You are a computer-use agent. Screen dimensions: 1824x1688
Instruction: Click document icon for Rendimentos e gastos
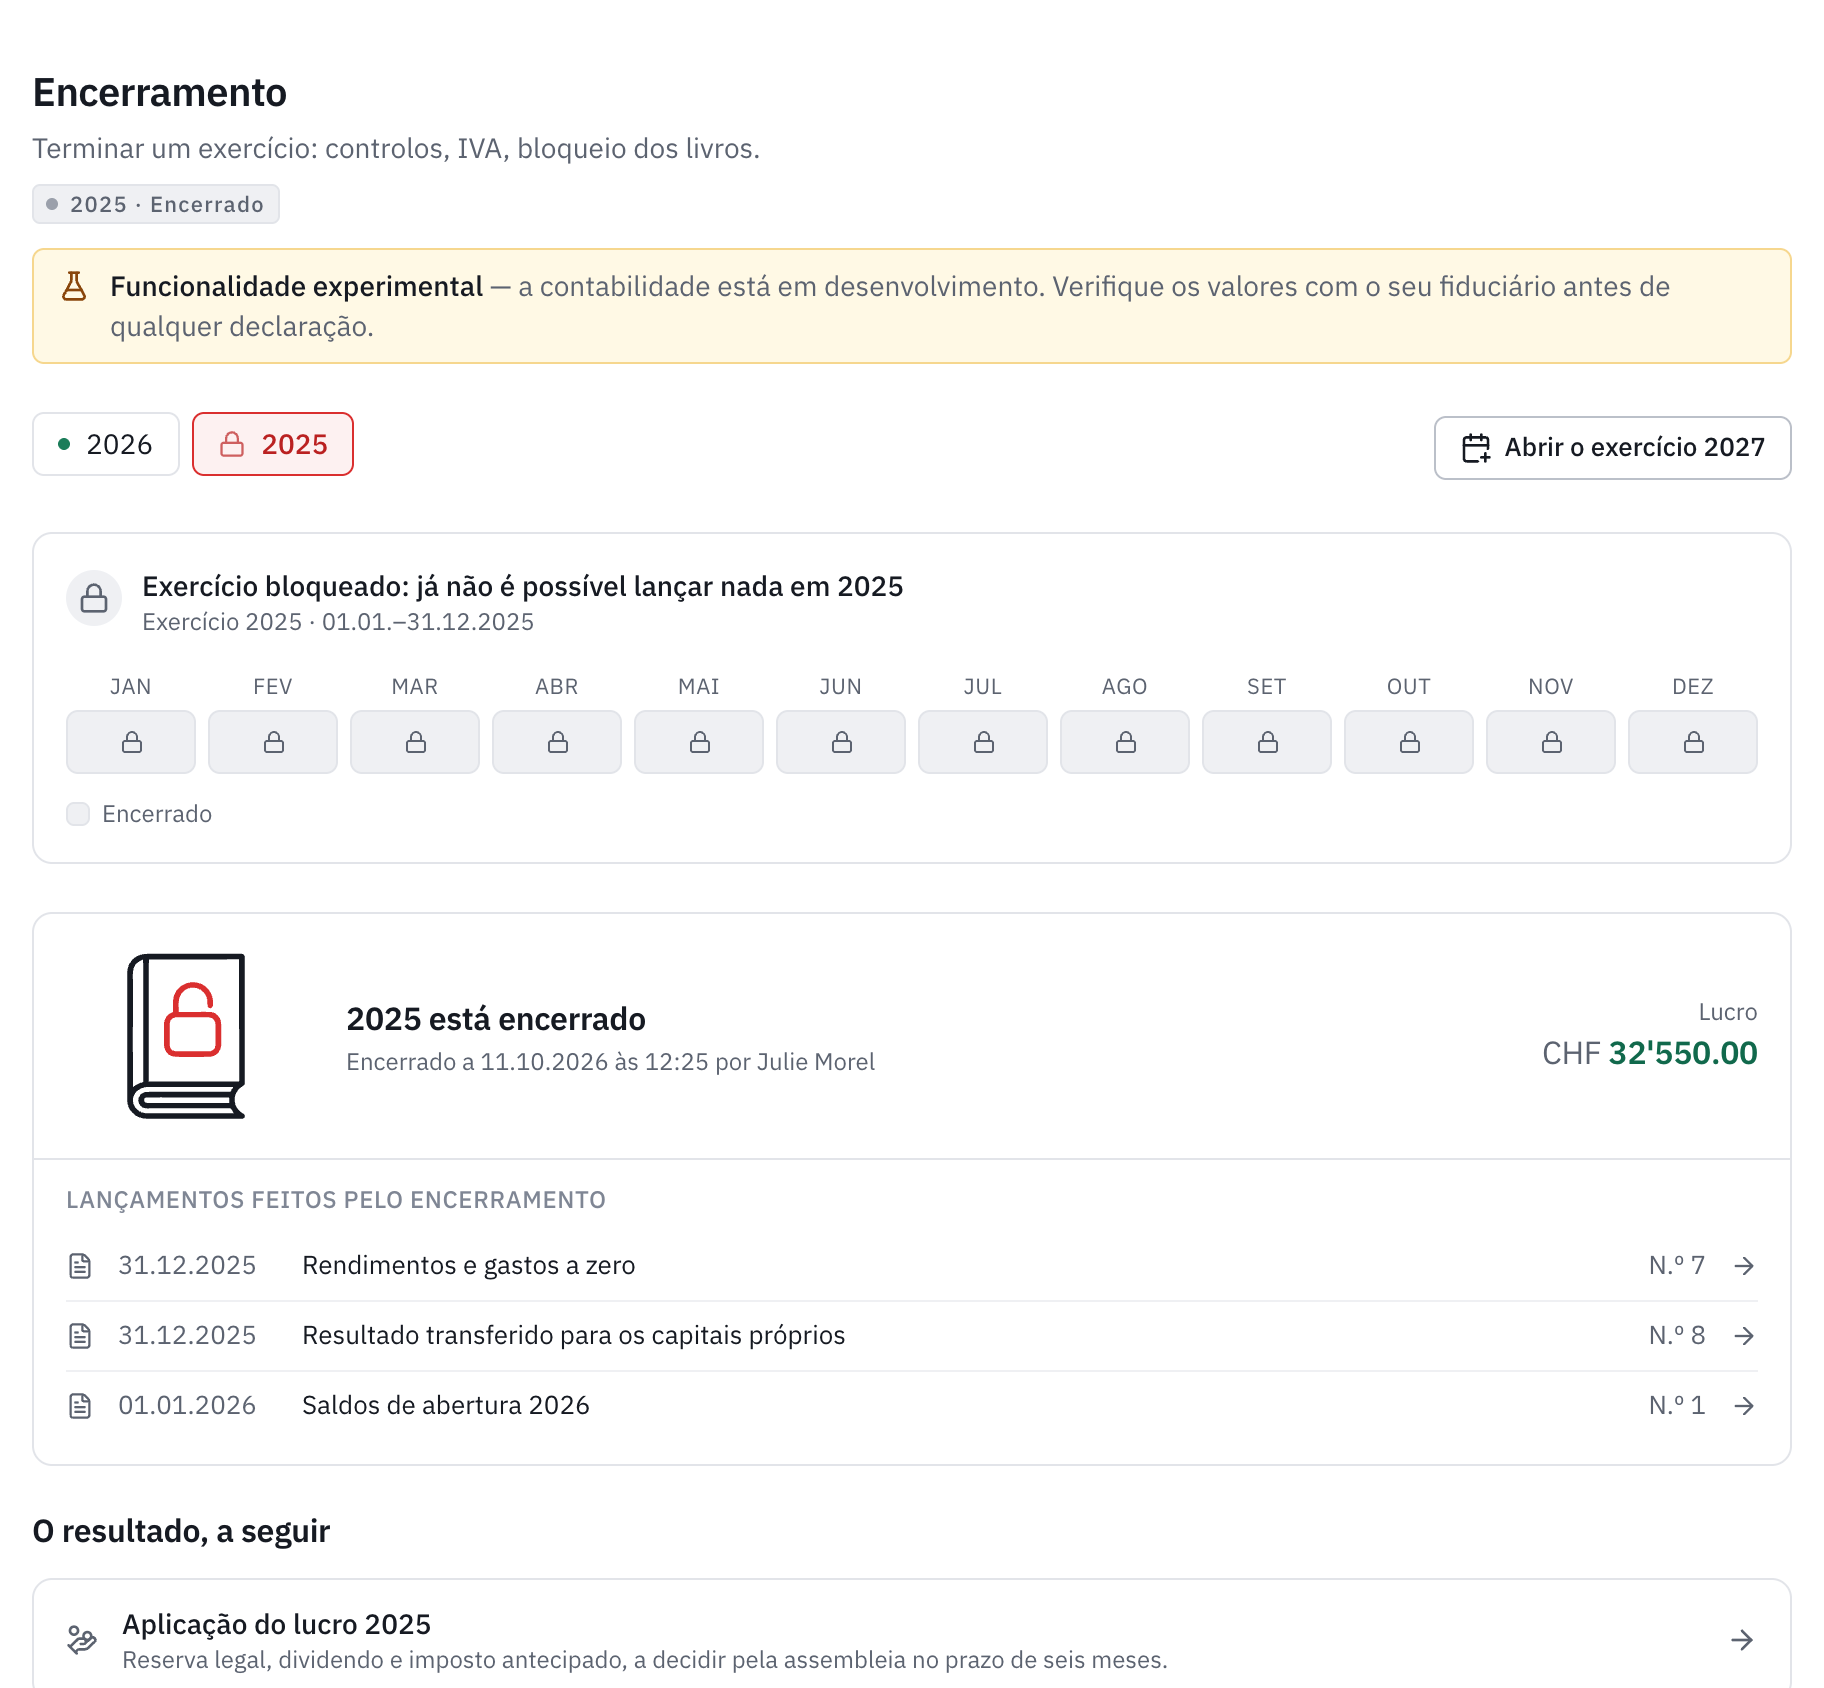click(x=80, y=1266)
